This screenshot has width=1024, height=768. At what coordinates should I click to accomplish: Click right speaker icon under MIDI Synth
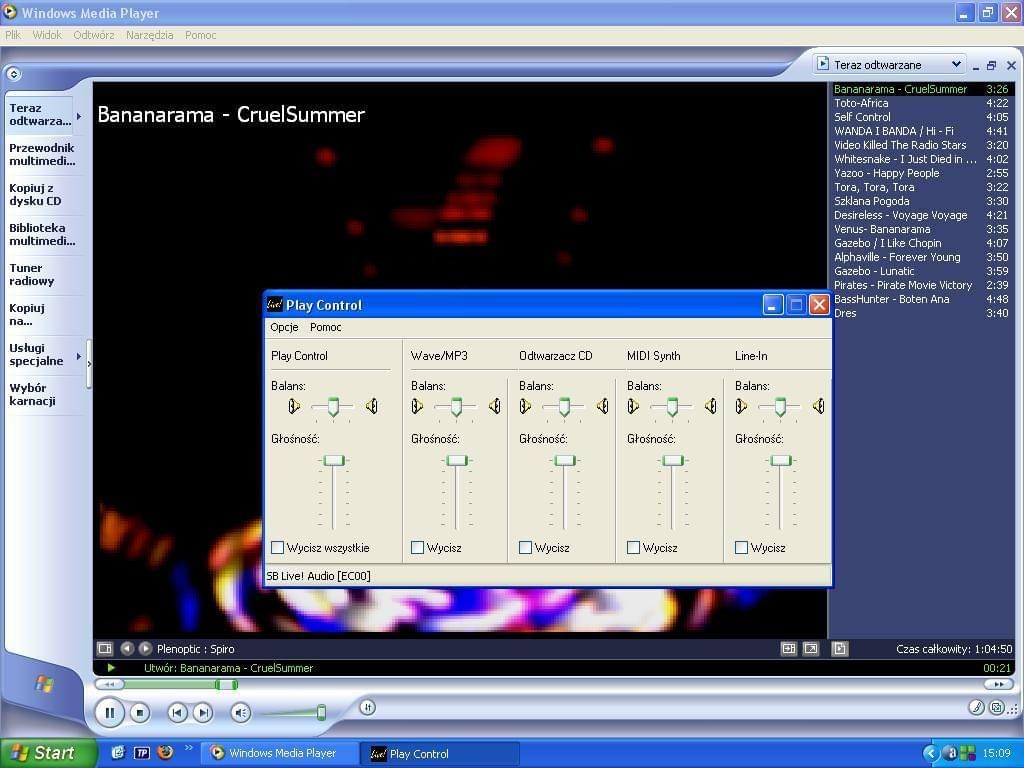(x=711, y=406)
